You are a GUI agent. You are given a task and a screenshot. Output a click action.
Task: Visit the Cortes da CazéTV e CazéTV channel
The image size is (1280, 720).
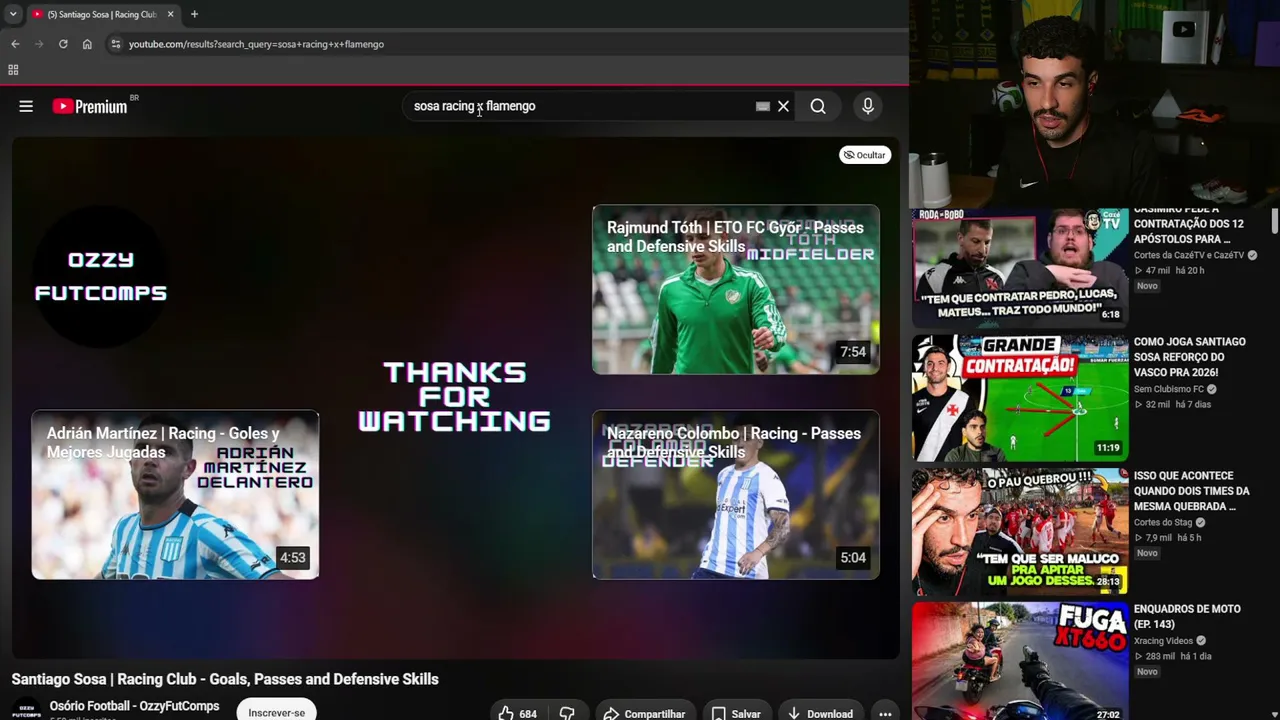tap(1189, 255)
